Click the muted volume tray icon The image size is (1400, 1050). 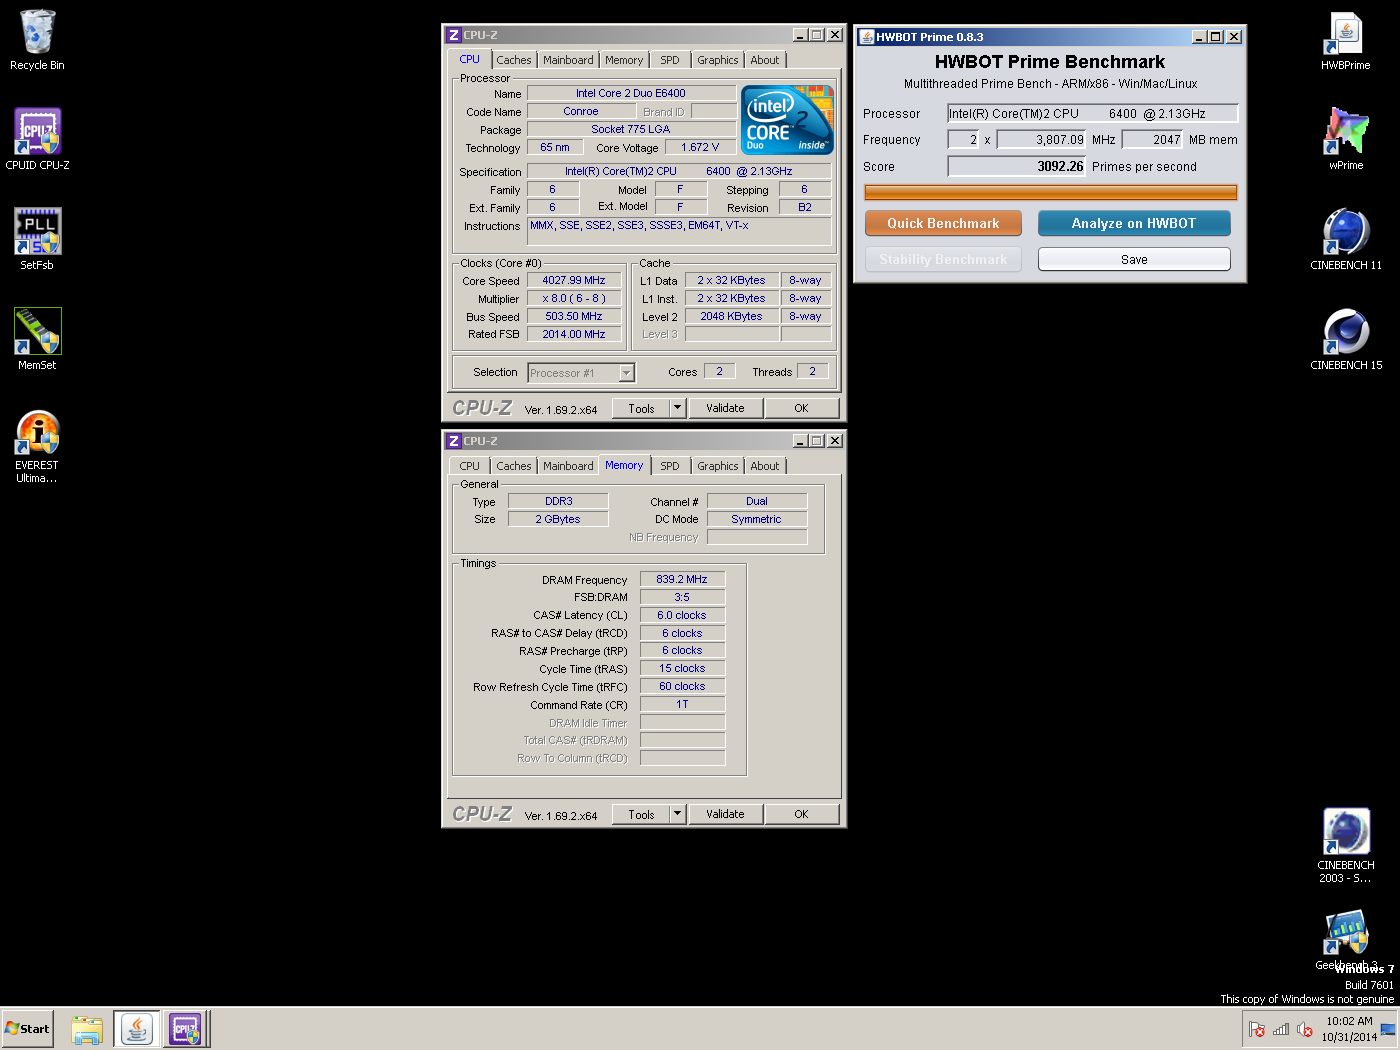pyautogui.click(x=1305, y=1029)
